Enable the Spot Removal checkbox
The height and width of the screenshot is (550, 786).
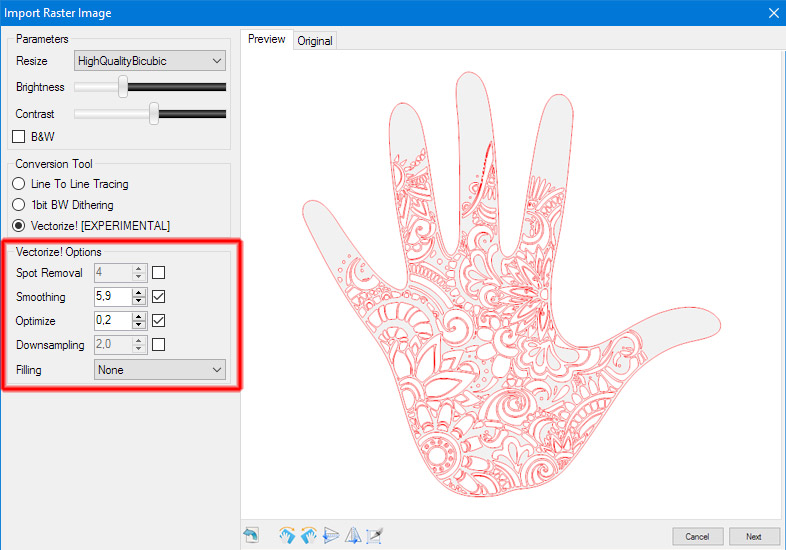point(158,273)
